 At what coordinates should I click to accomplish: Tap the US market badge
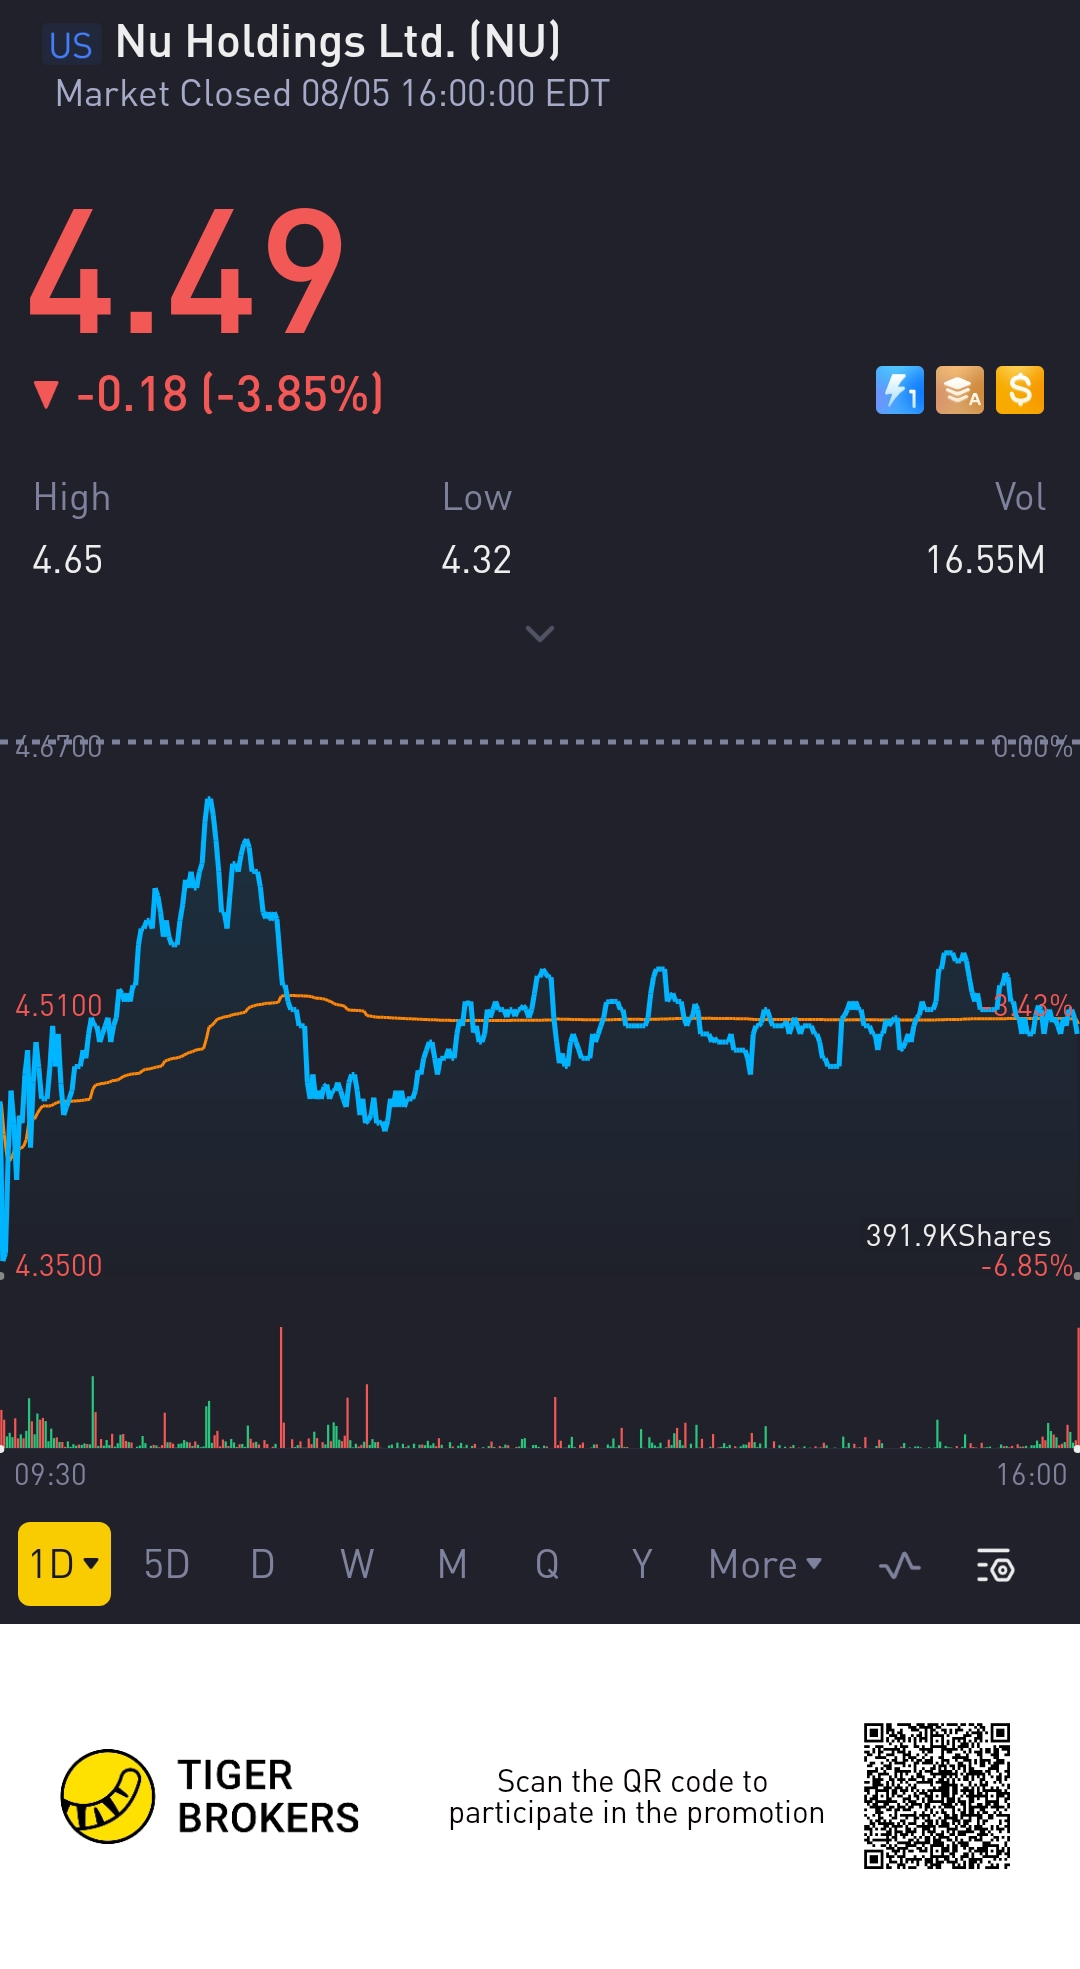pyautogui.click(x=71, y=45)
